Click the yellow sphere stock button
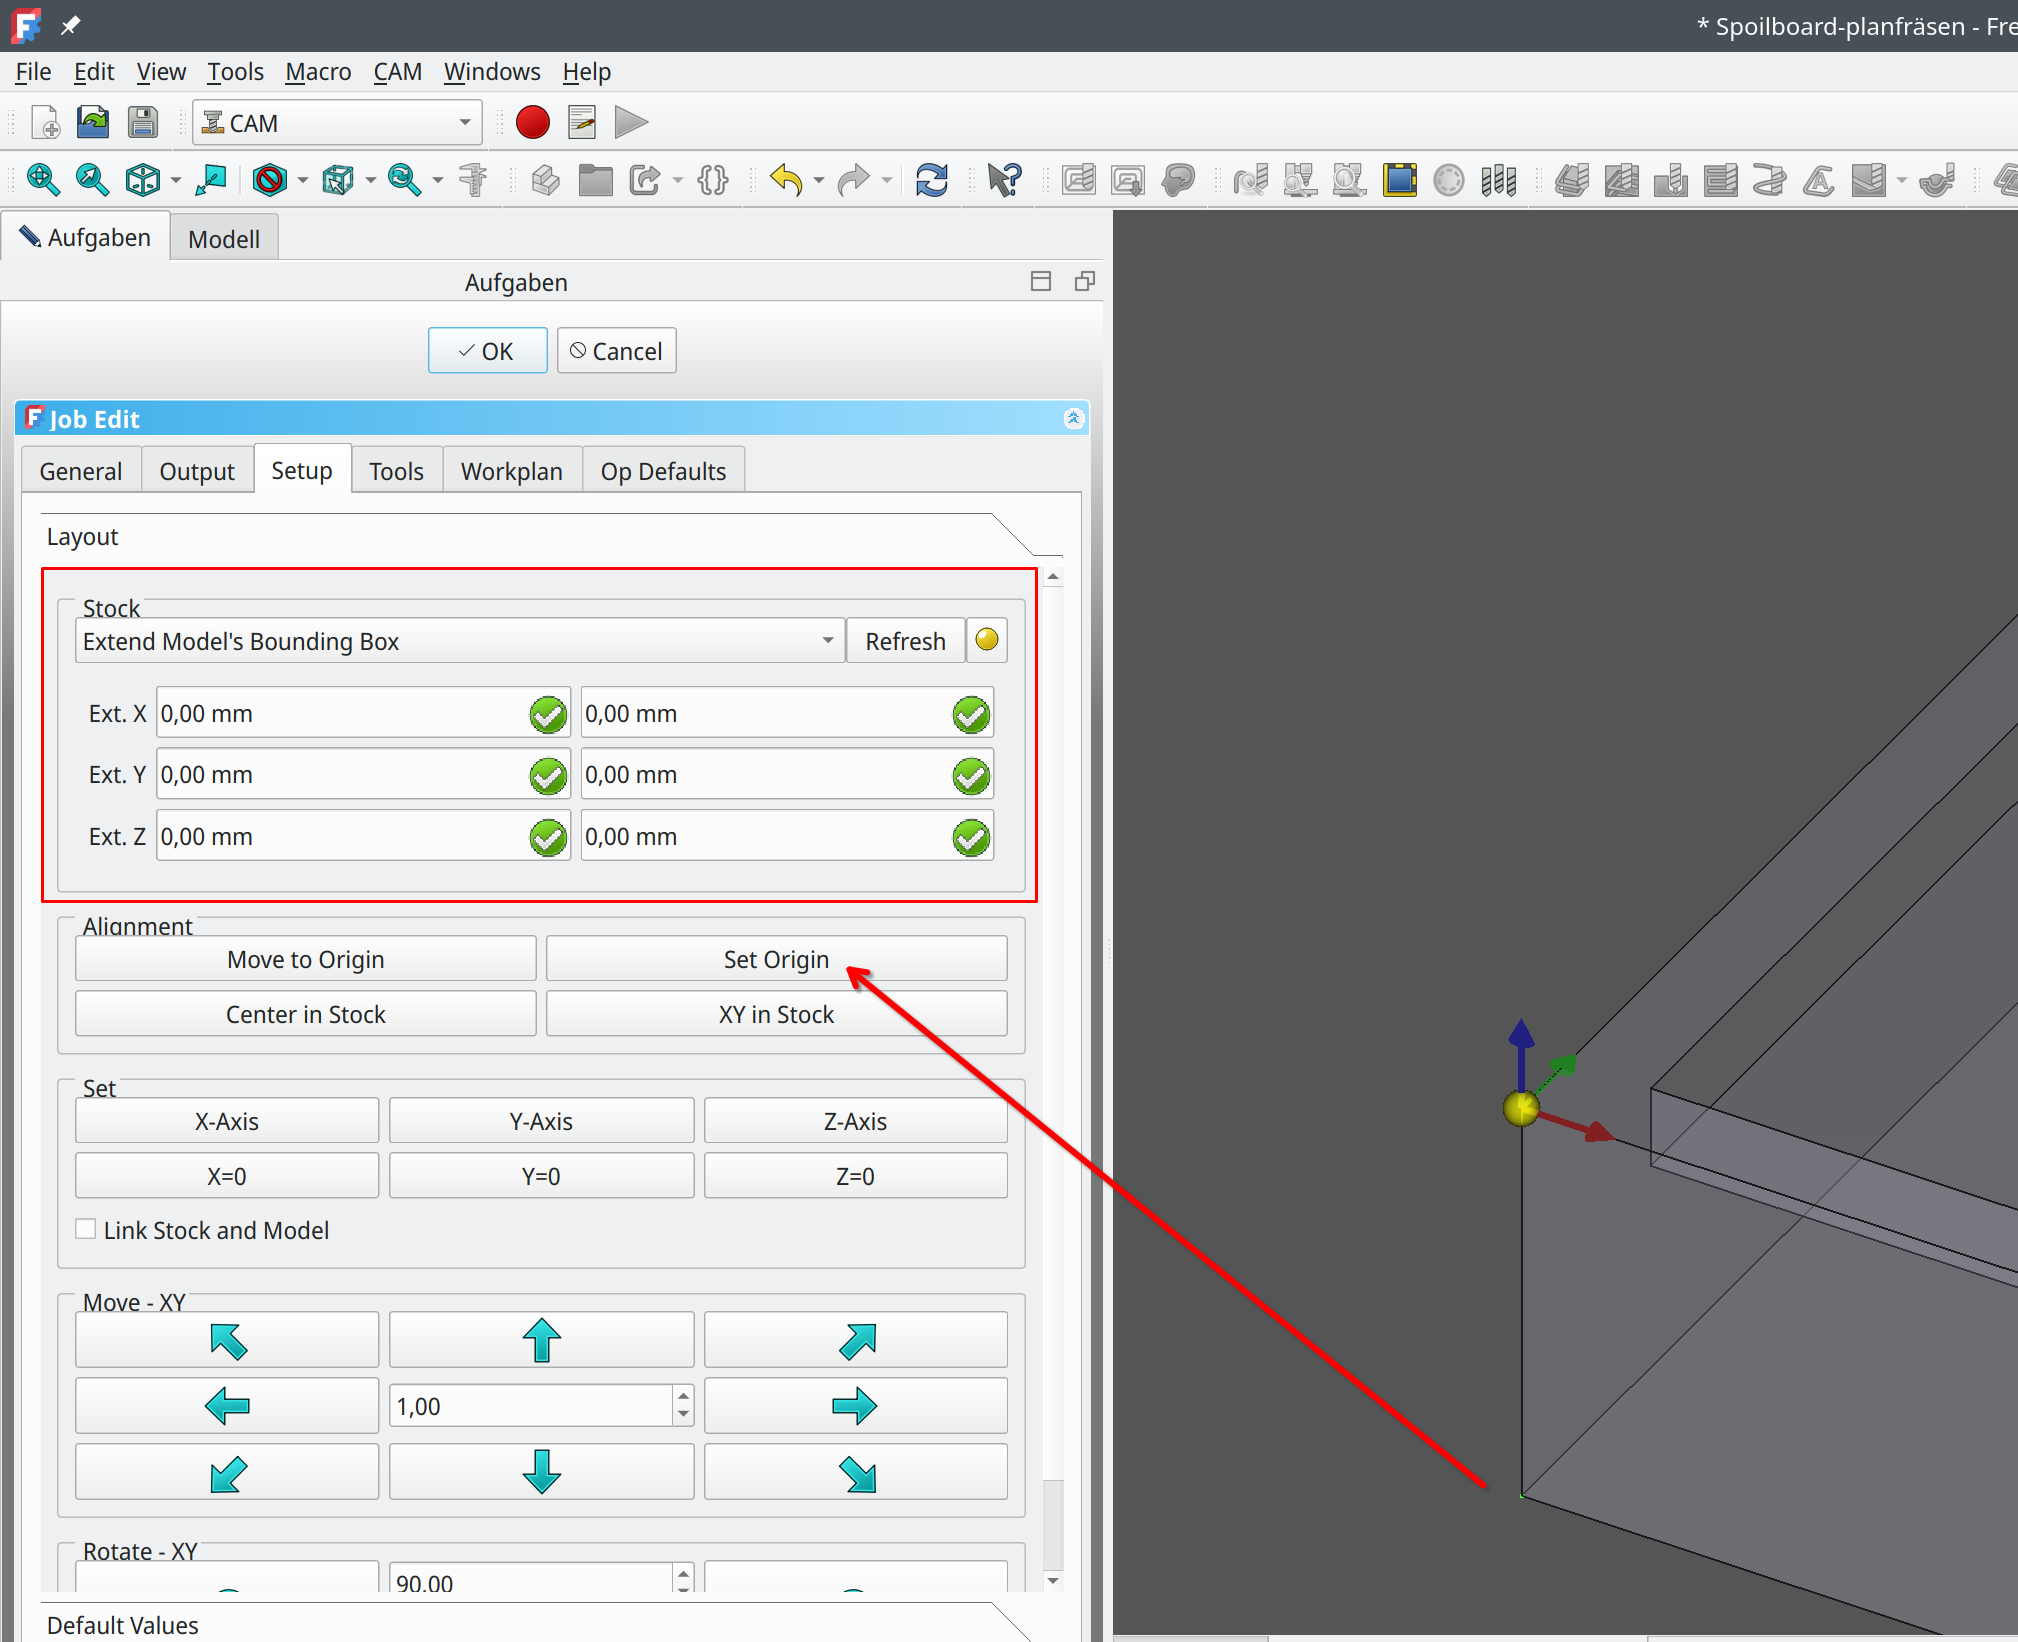This screenshot has width=2018, height=1642. click(986, 640)
